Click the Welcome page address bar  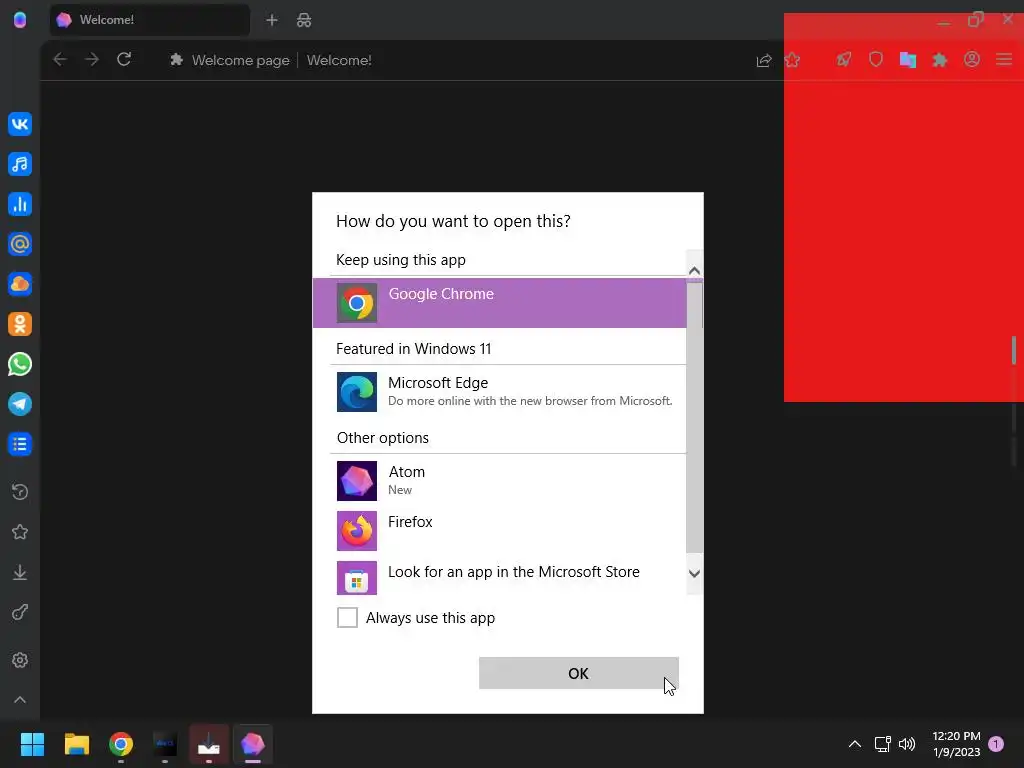[457, 60]
